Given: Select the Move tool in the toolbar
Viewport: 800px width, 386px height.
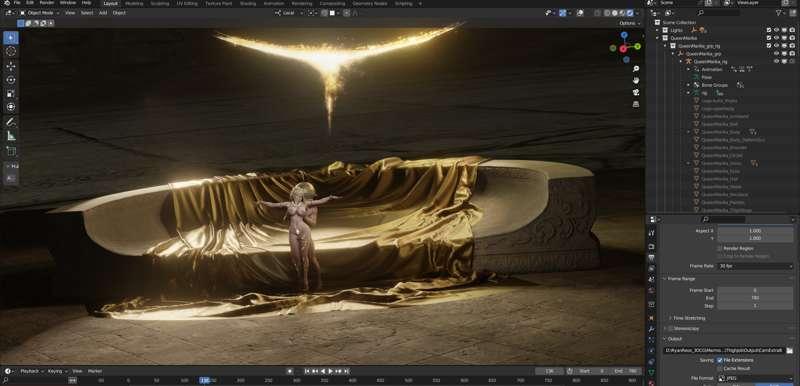Looking at the screenshot, I should point(11,66).
